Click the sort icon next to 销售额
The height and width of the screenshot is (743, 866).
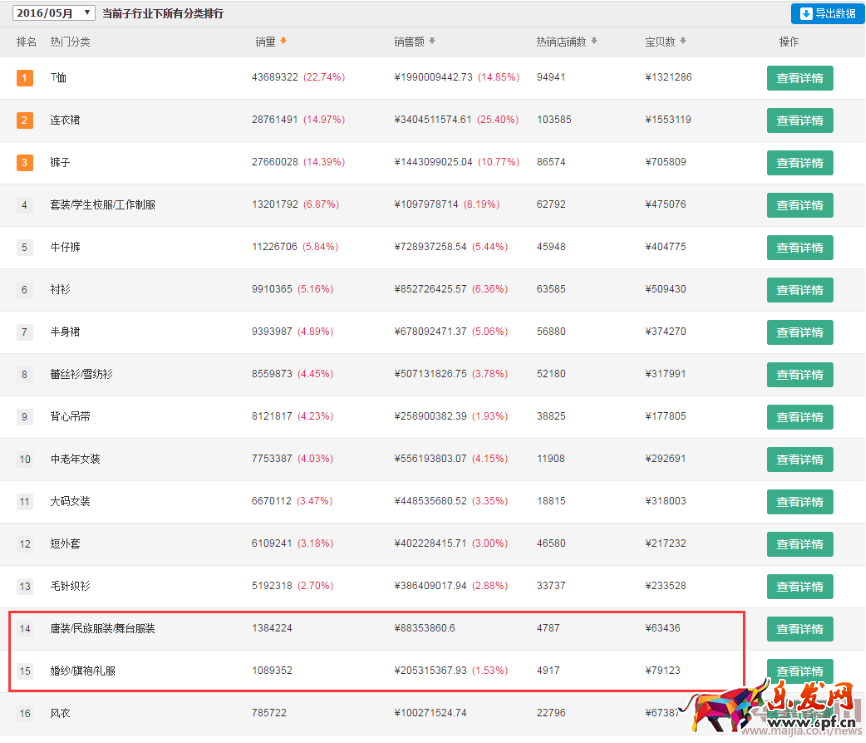432,42
